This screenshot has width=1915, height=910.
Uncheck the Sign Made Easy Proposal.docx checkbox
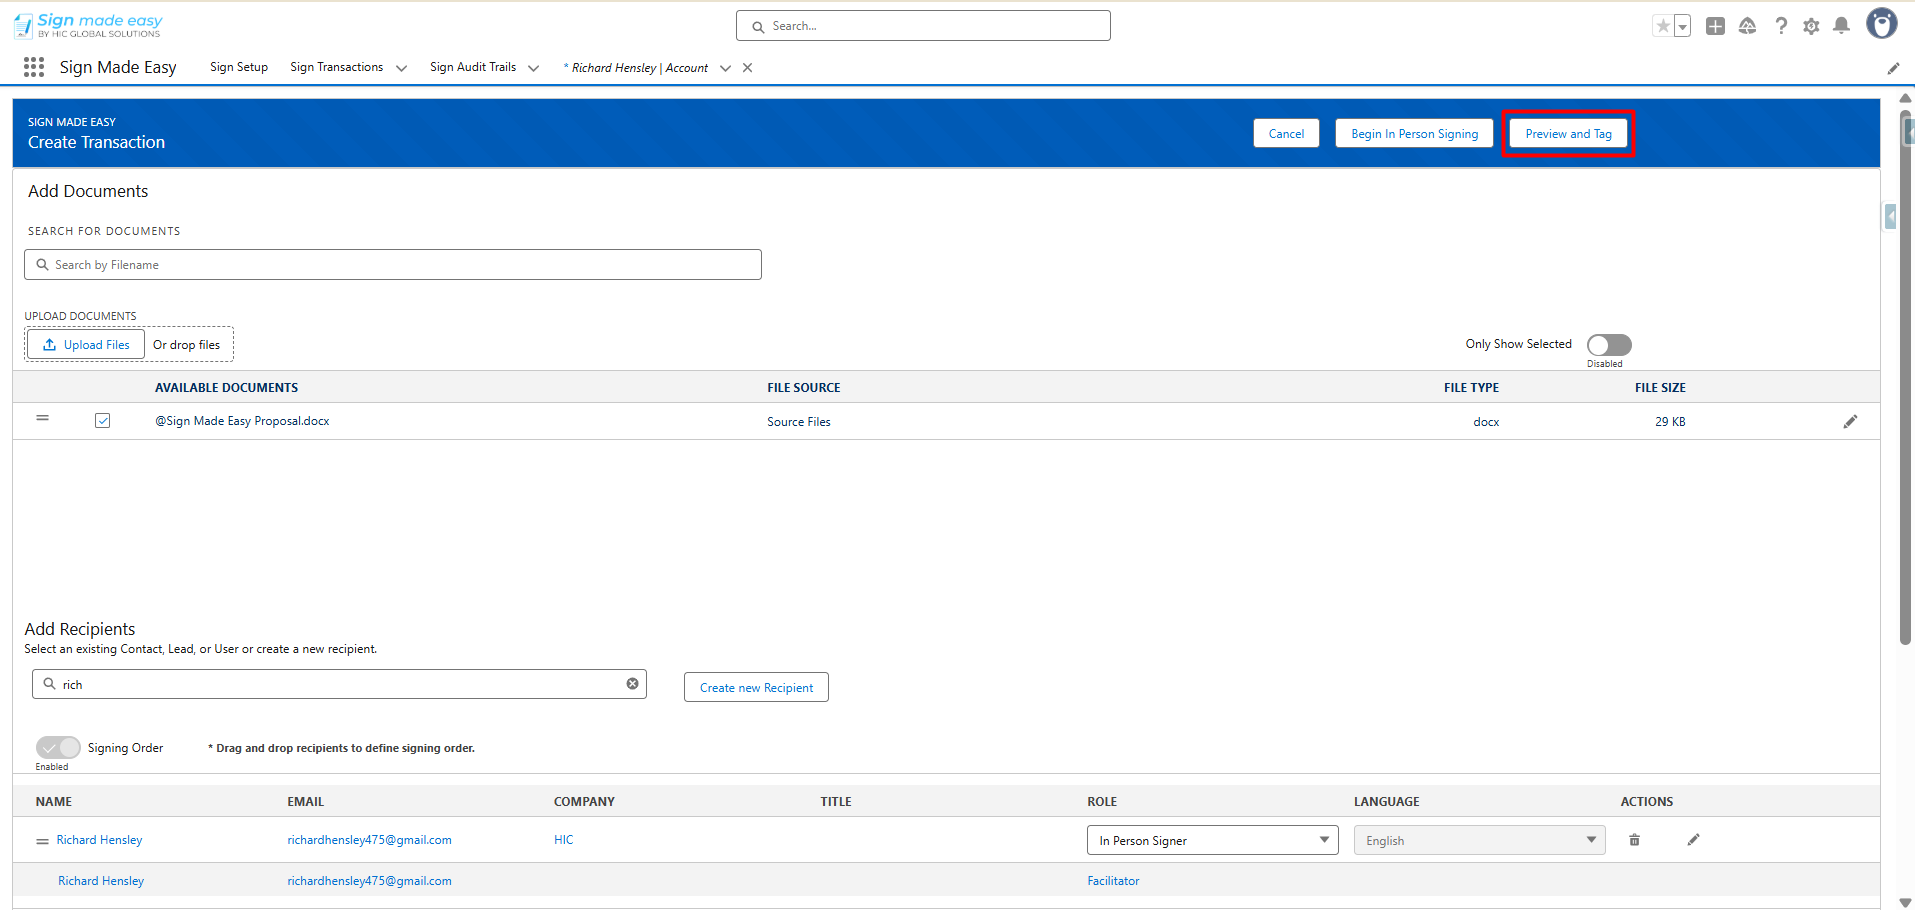coord(103,421)
